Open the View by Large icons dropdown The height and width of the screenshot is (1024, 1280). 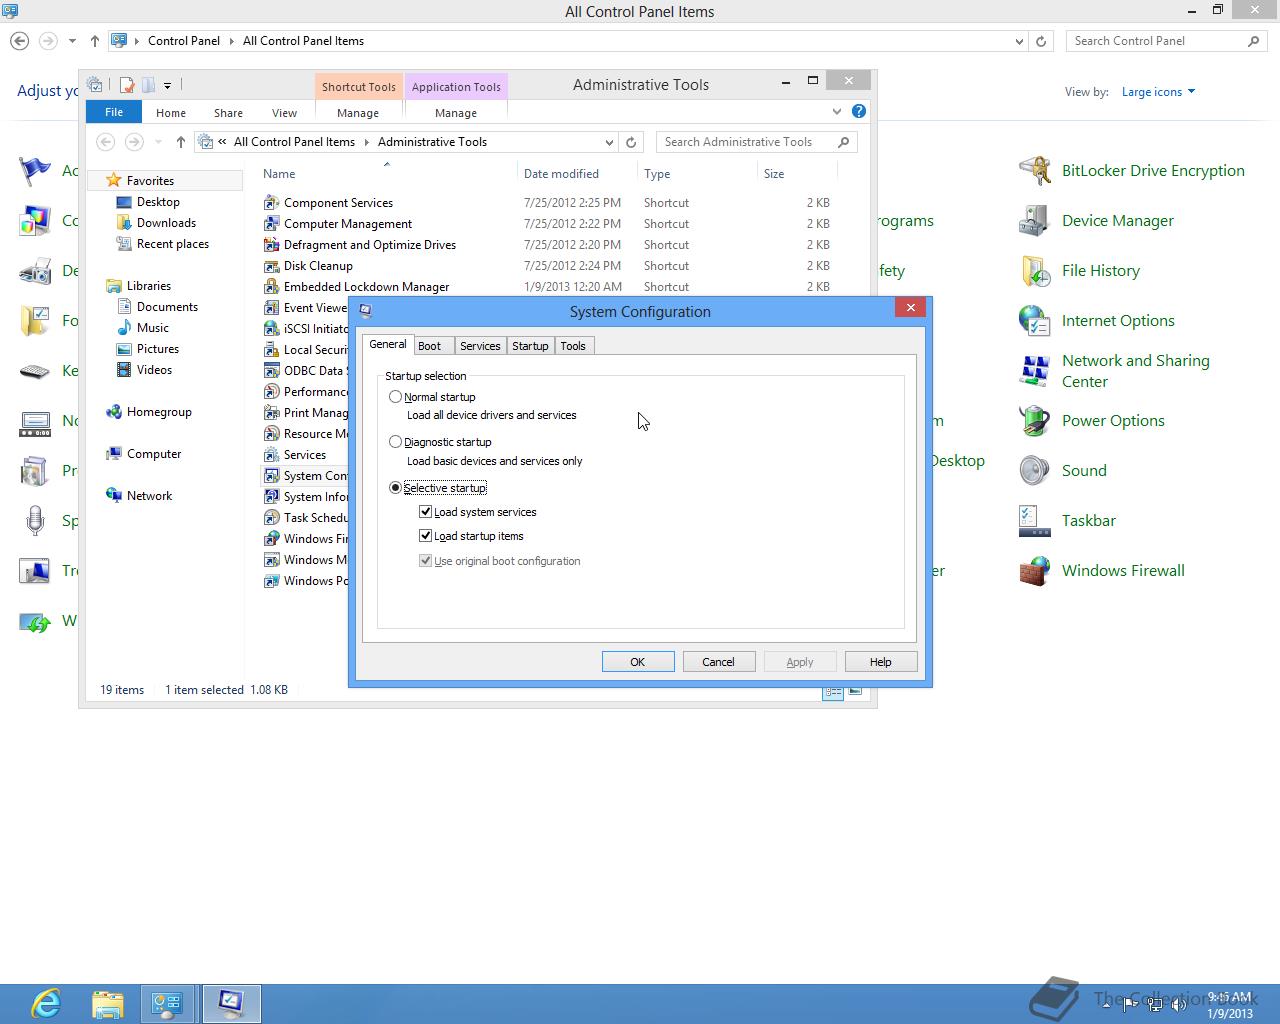pyautogui.click(x=1158, y=92)
